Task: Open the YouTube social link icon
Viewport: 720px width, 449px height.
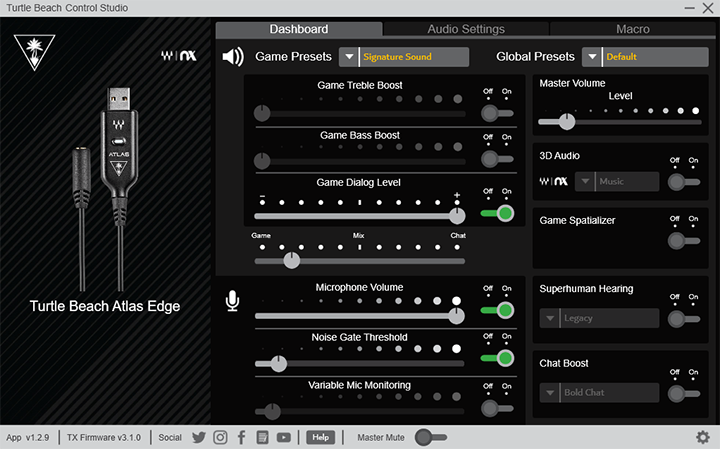Action: pyautogui.click(x=284, y=437)
